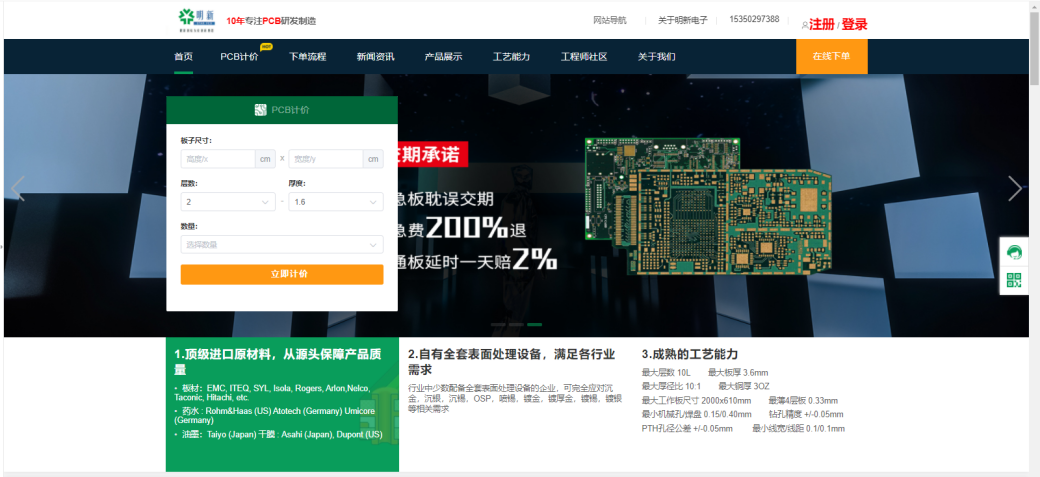Open the 网站导航 link at top
Image resolution: width=1040 pixels, height=477 pixels.
[x=609, y=20]
